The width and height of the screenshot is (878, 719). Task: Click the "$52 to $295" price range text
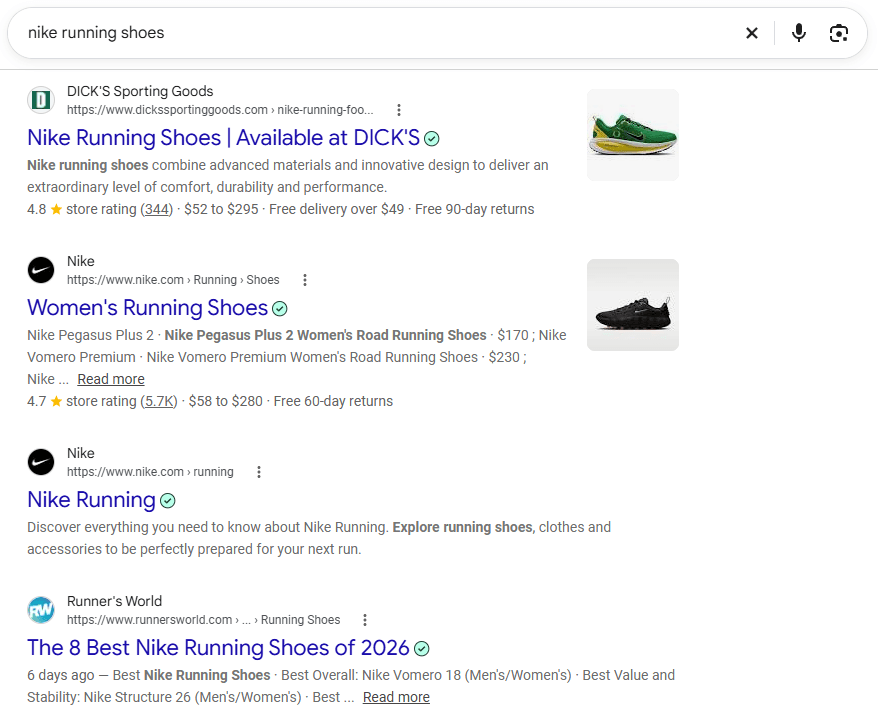[x=221, y=209]
